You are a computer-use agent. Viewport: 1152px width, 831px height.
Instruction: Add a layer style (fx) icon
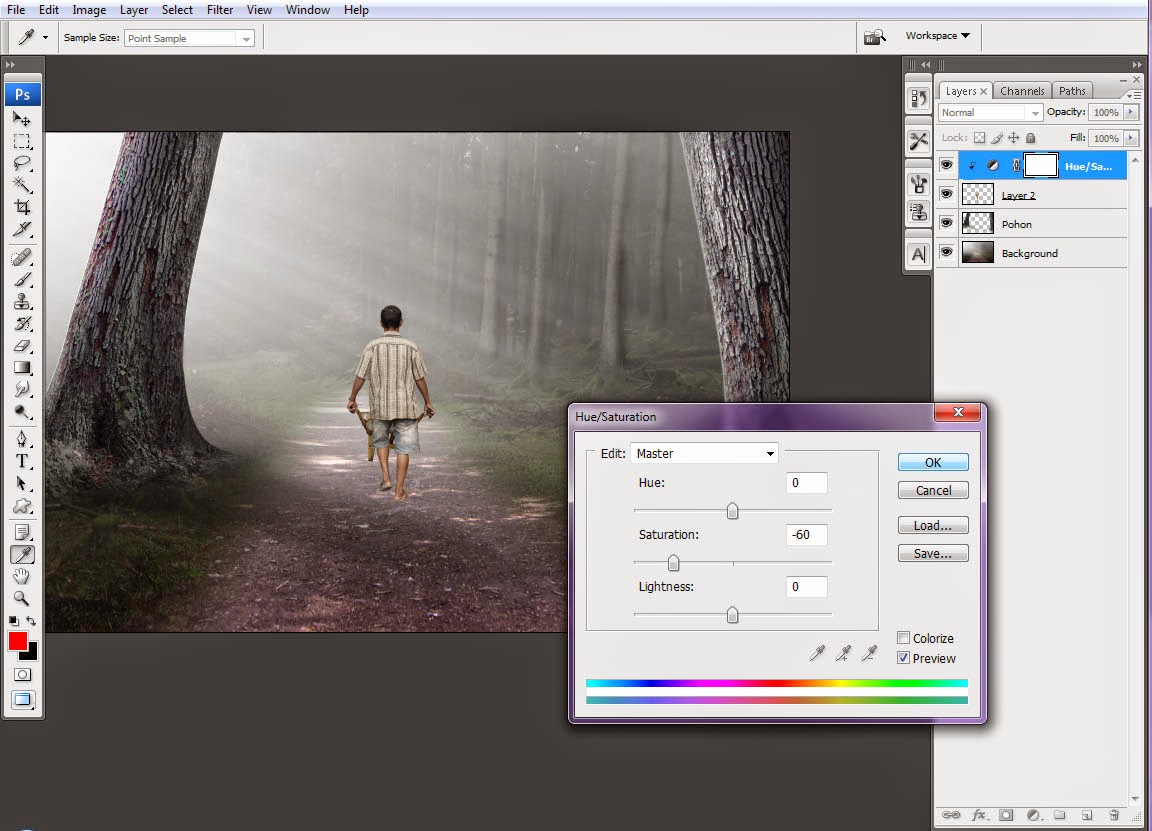click(x=979, y=815)
